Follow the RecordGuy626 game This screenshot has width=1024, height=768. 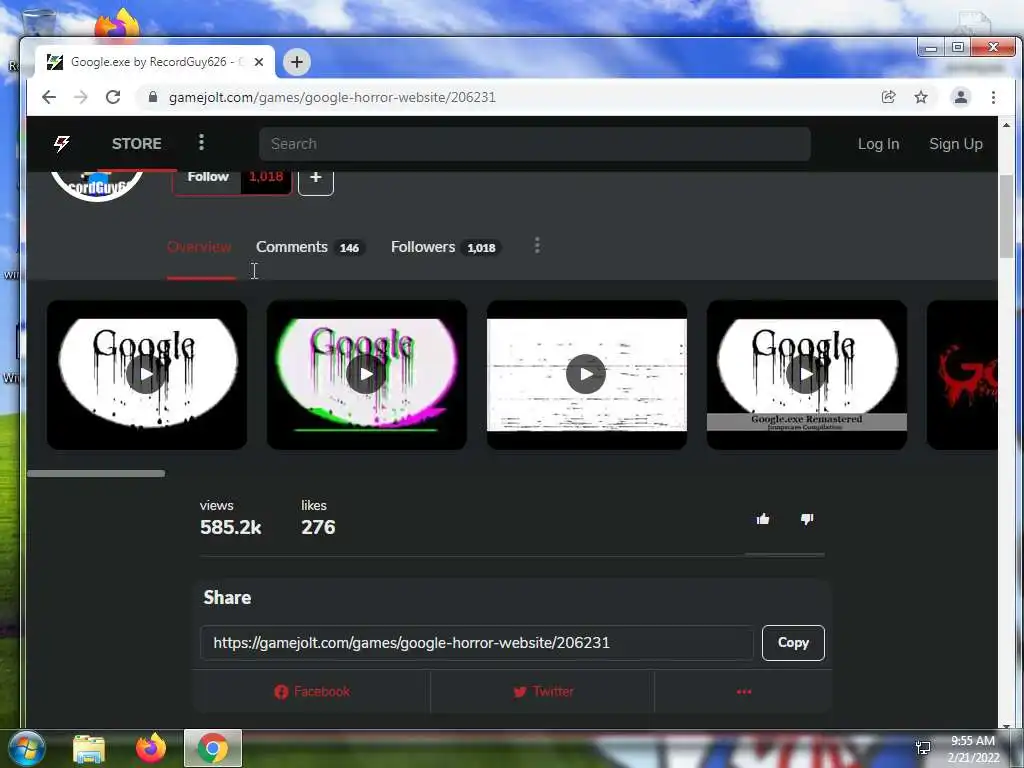click(x=208, y=179)
